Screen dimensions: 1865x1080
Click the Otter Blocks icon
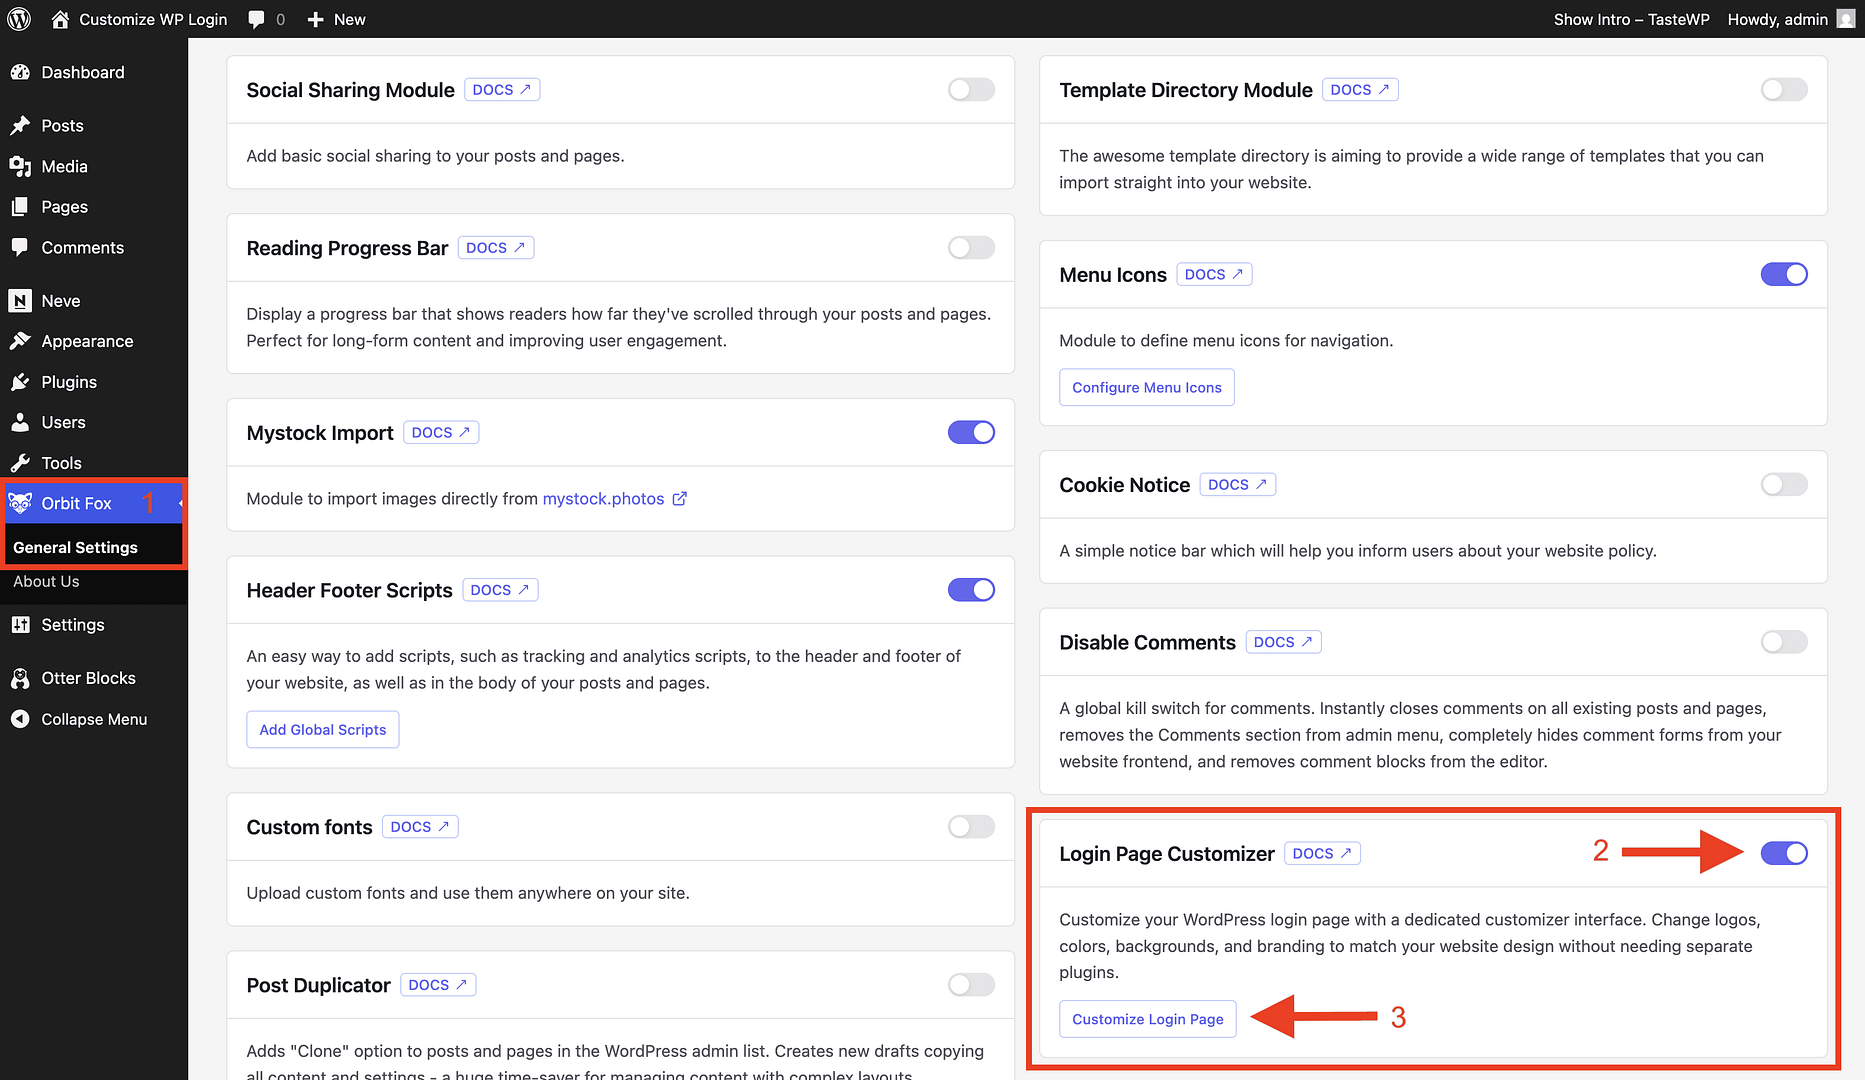[21, 678]
